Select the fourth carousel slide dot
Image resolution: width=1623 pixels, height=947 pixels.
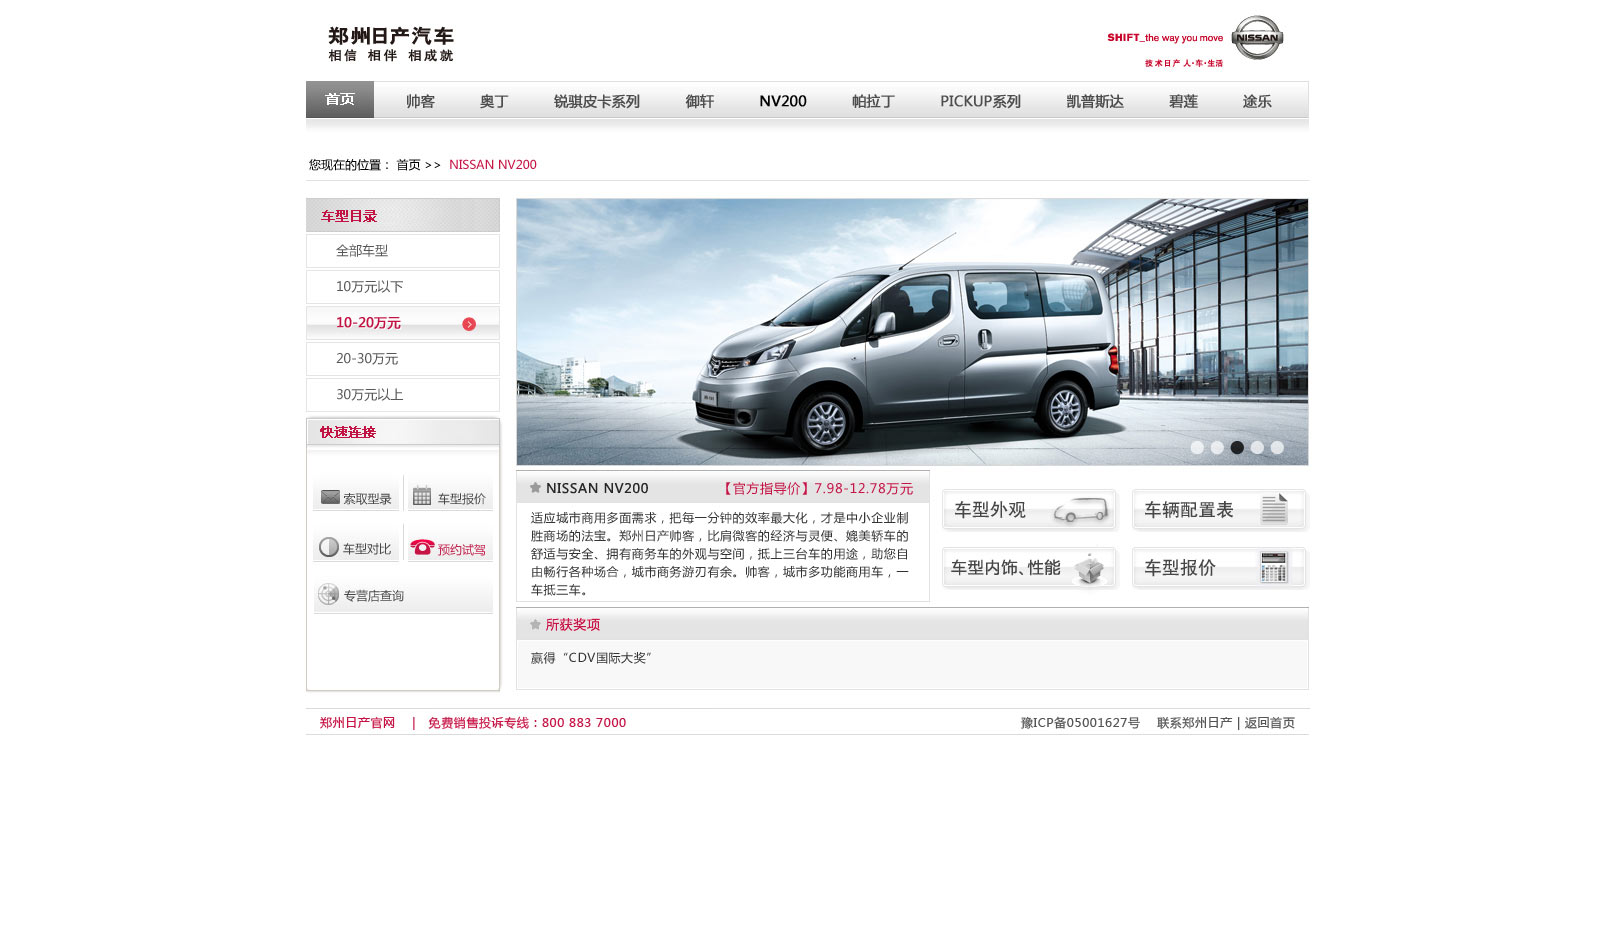click(1257, 448)
